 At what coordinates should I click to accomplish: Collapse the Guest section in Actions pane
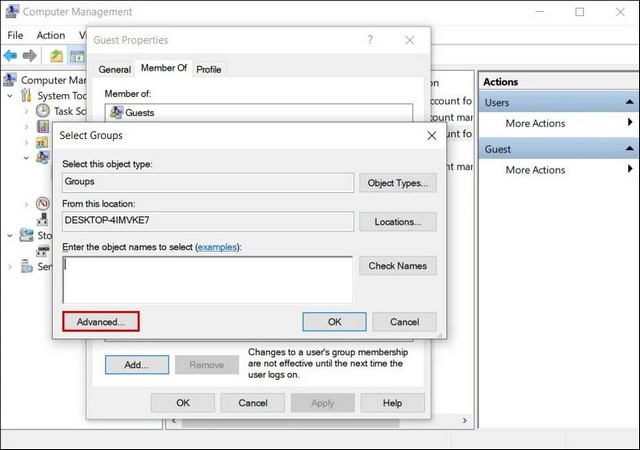[x=629, y=148]
